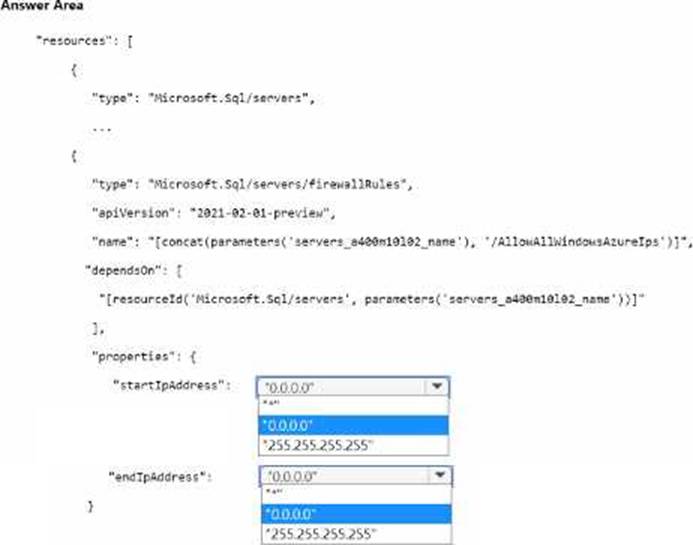Open the endIpAddress dropdown arrow

click(x=440, y=476)
